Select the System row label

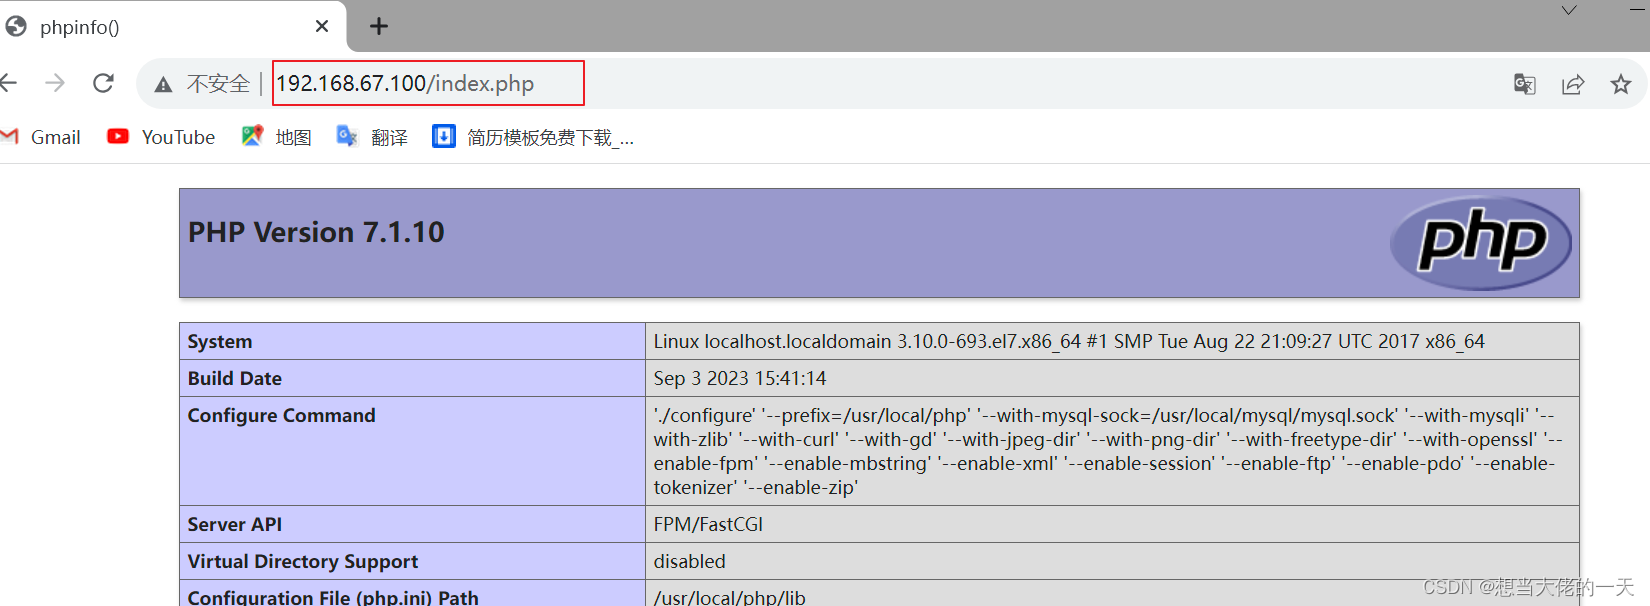pyautogui.click(x=220, y=341)
